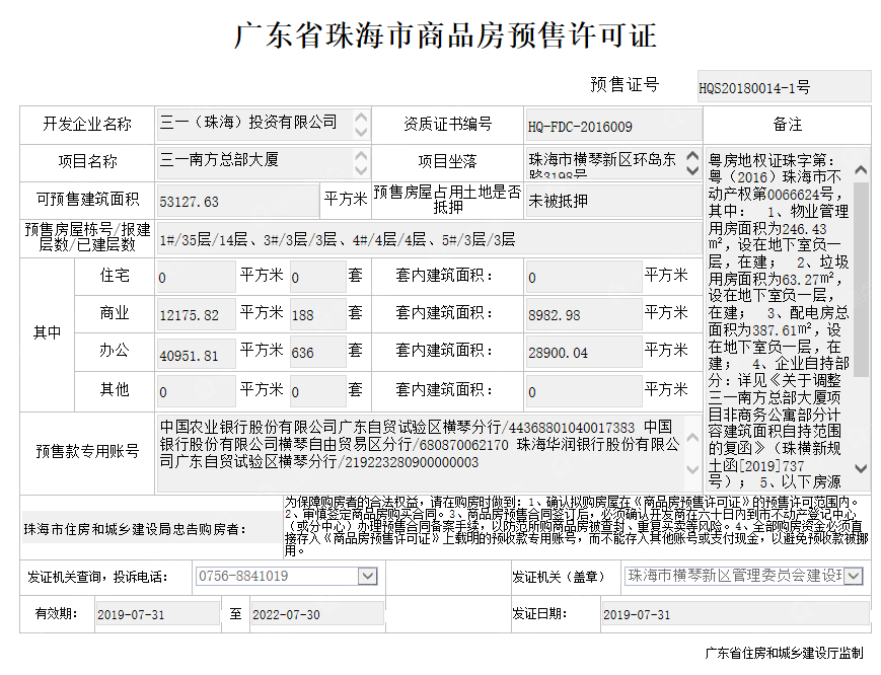The image size is (881, 675).
Task: Click the down arrow in project location field
Action: tap(693, 170)
